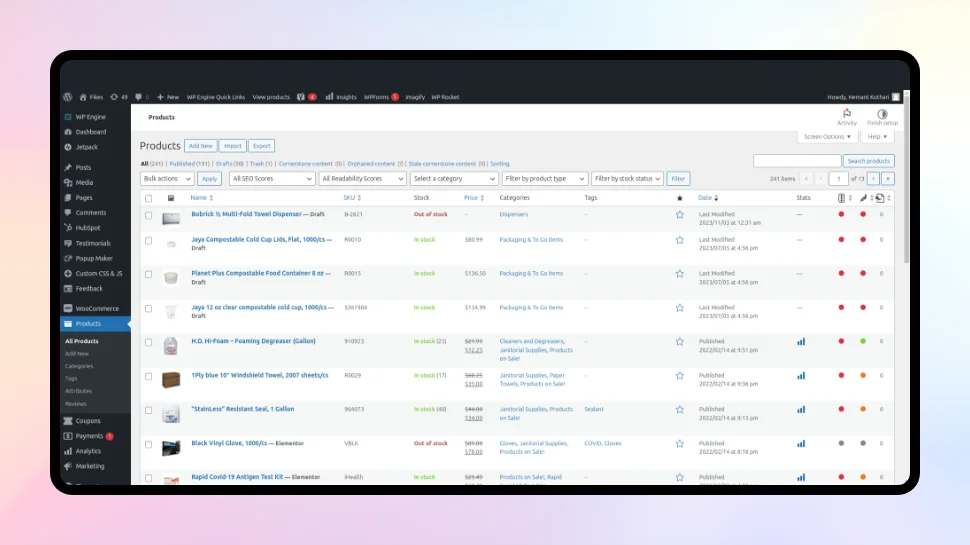The image size is (970, 545).
Task: Open WooCommerce in the sidebar menu
Action: pyautogui.click(x=96, y=308)
